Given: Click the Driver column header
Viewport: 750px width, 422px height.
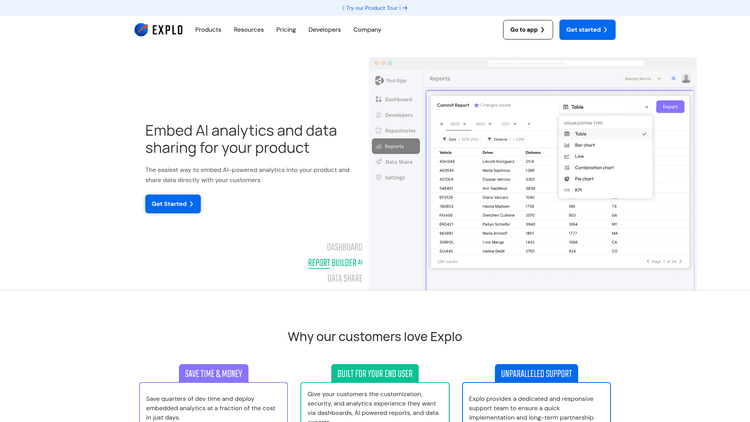Looking at the screenshot, I should click(488, 153).
